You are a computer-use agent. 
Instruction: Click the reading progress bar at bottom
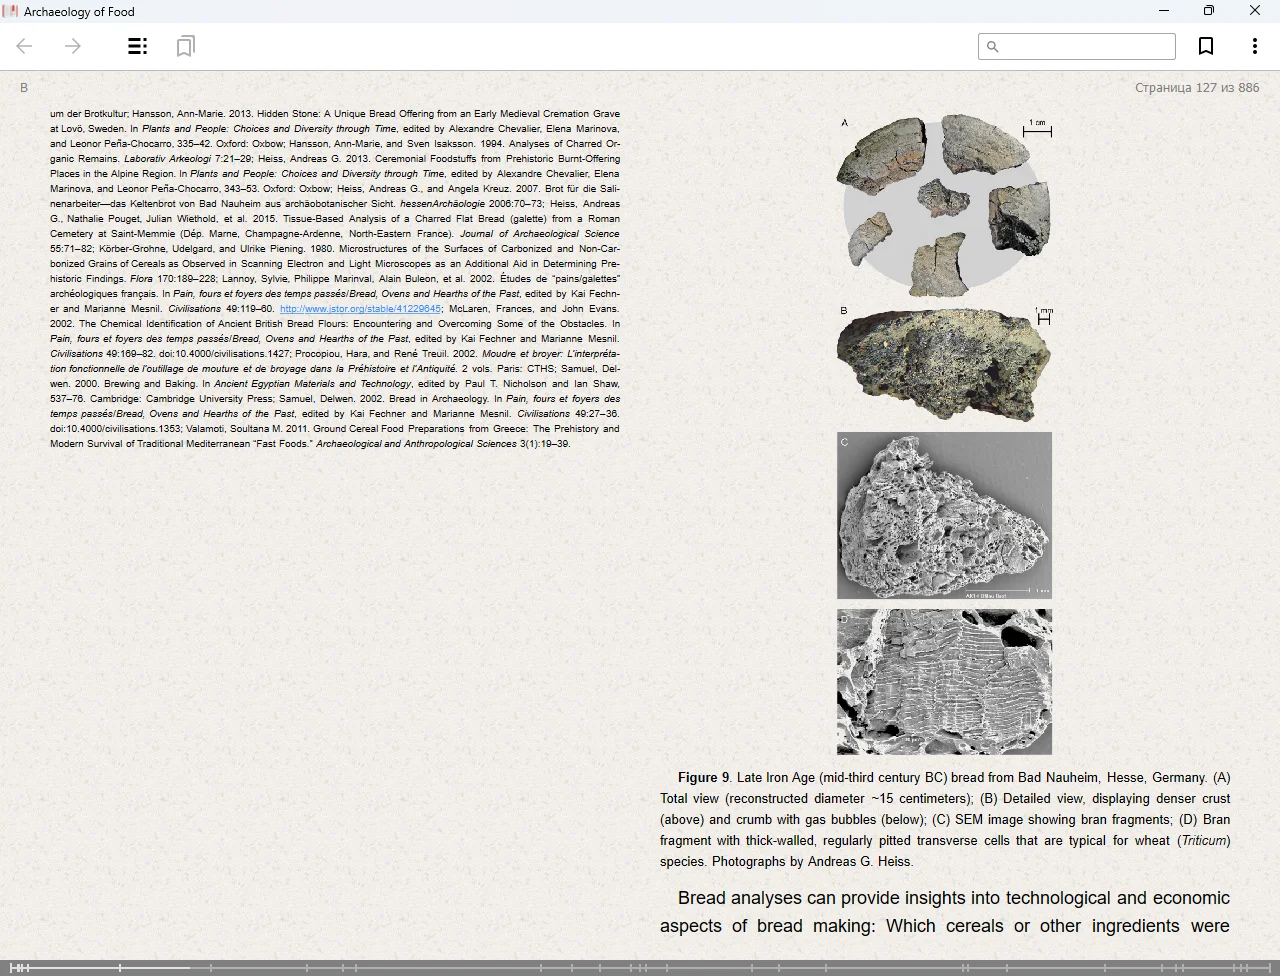tap(640, 967)
